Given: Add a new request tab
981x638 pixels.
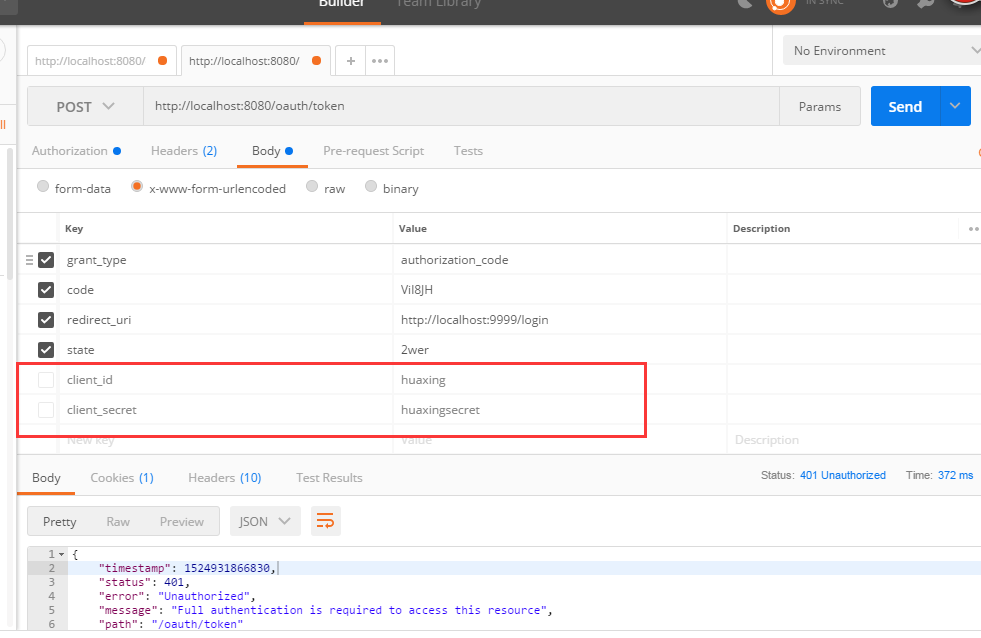Looking at the screenshot, I should (350, 61).
